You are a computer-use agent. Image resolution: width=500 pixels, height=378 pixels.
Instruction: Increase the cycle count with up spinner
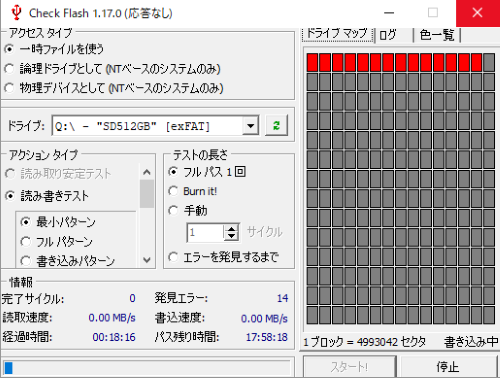coord(231,228)
